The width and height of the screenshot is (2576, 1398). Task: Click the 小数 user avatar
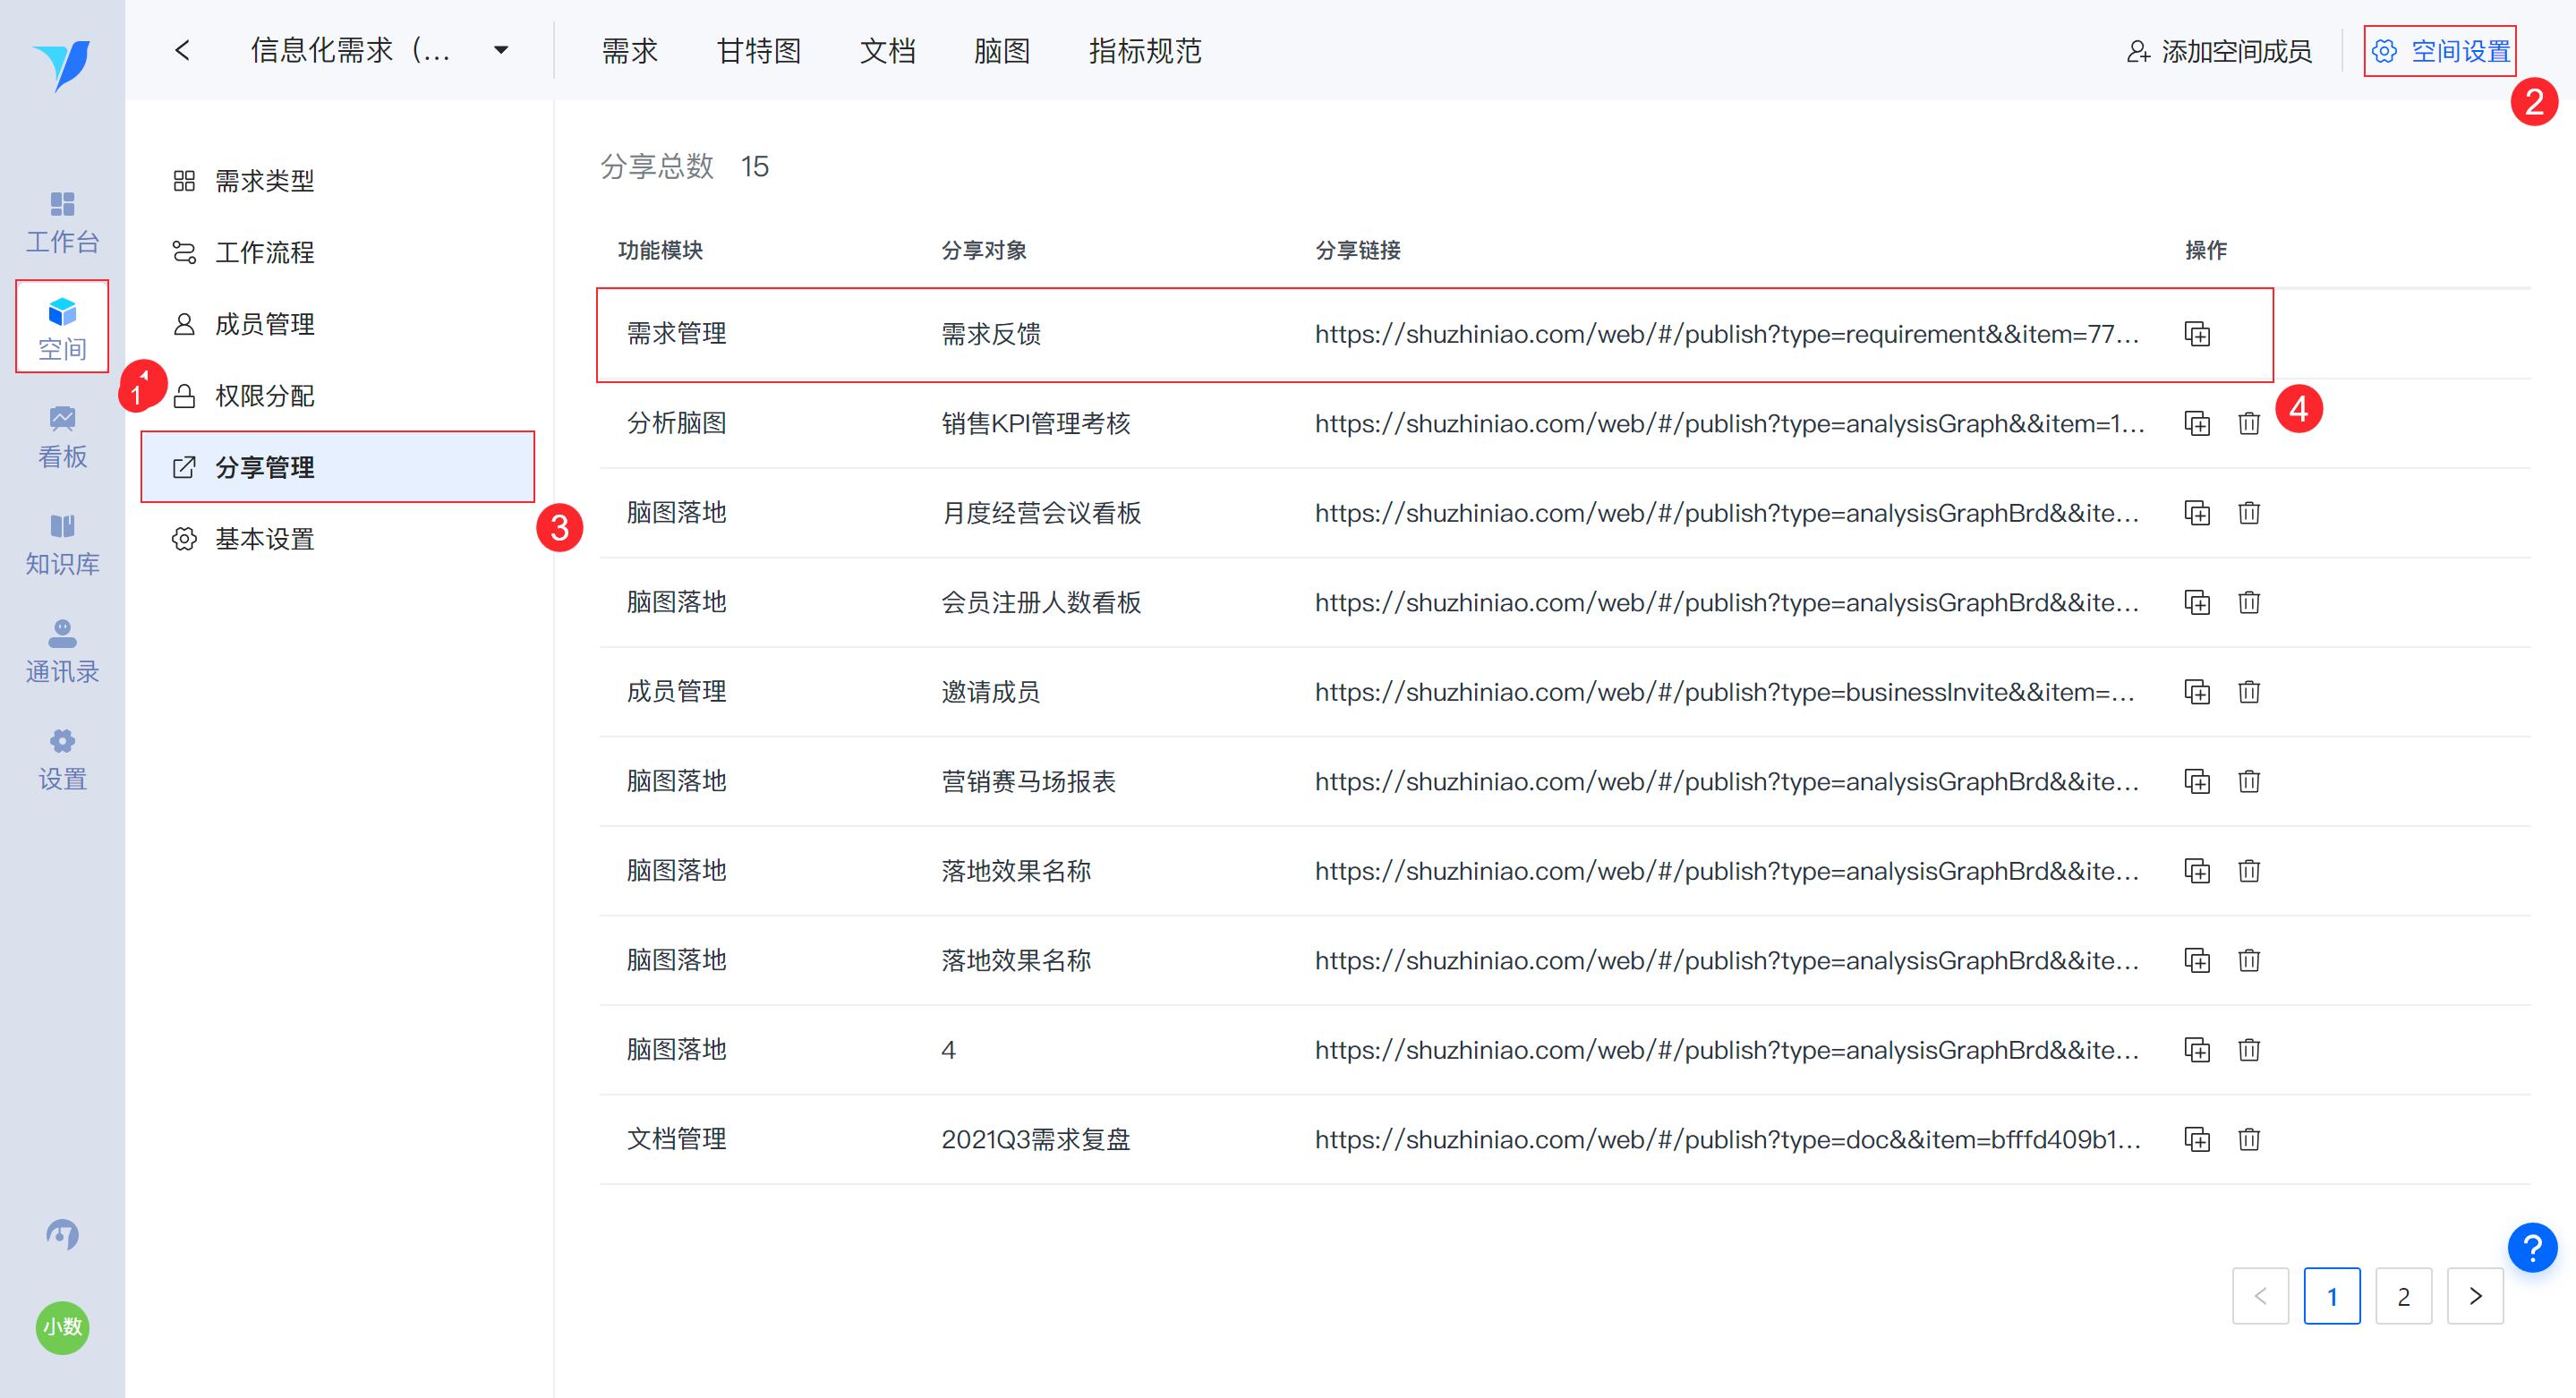pyautogui.click(x=62, y=1327)
